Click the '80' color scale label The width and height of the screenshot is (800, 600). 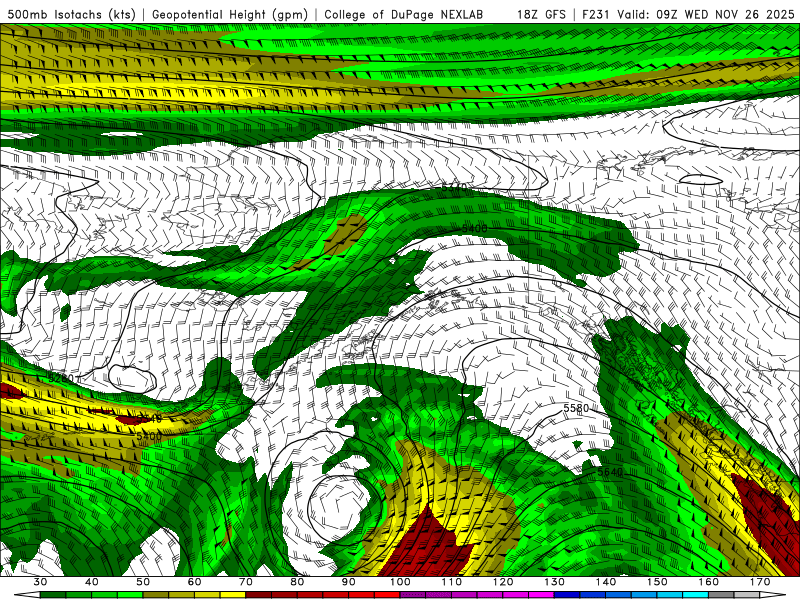(x=297, y=582)
